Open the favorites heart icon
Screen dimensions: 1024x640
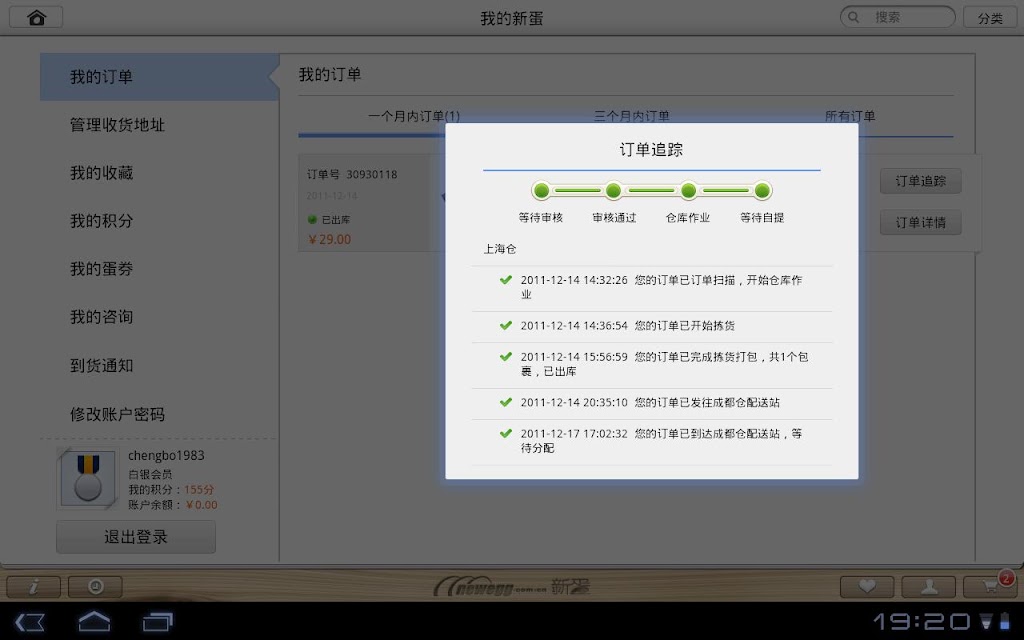coord(867,586)
